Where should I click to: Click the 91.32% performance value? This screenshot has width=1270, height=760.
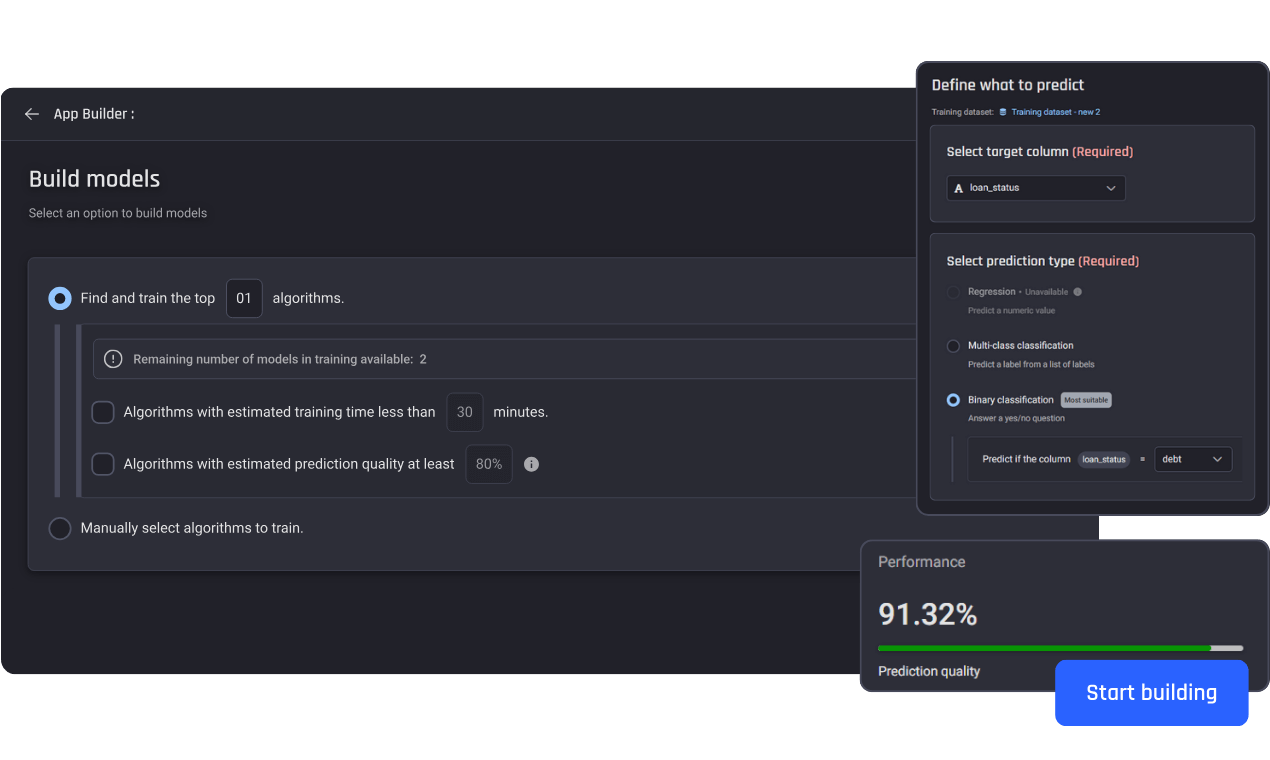pyautogui.click(x=927, y=614)
